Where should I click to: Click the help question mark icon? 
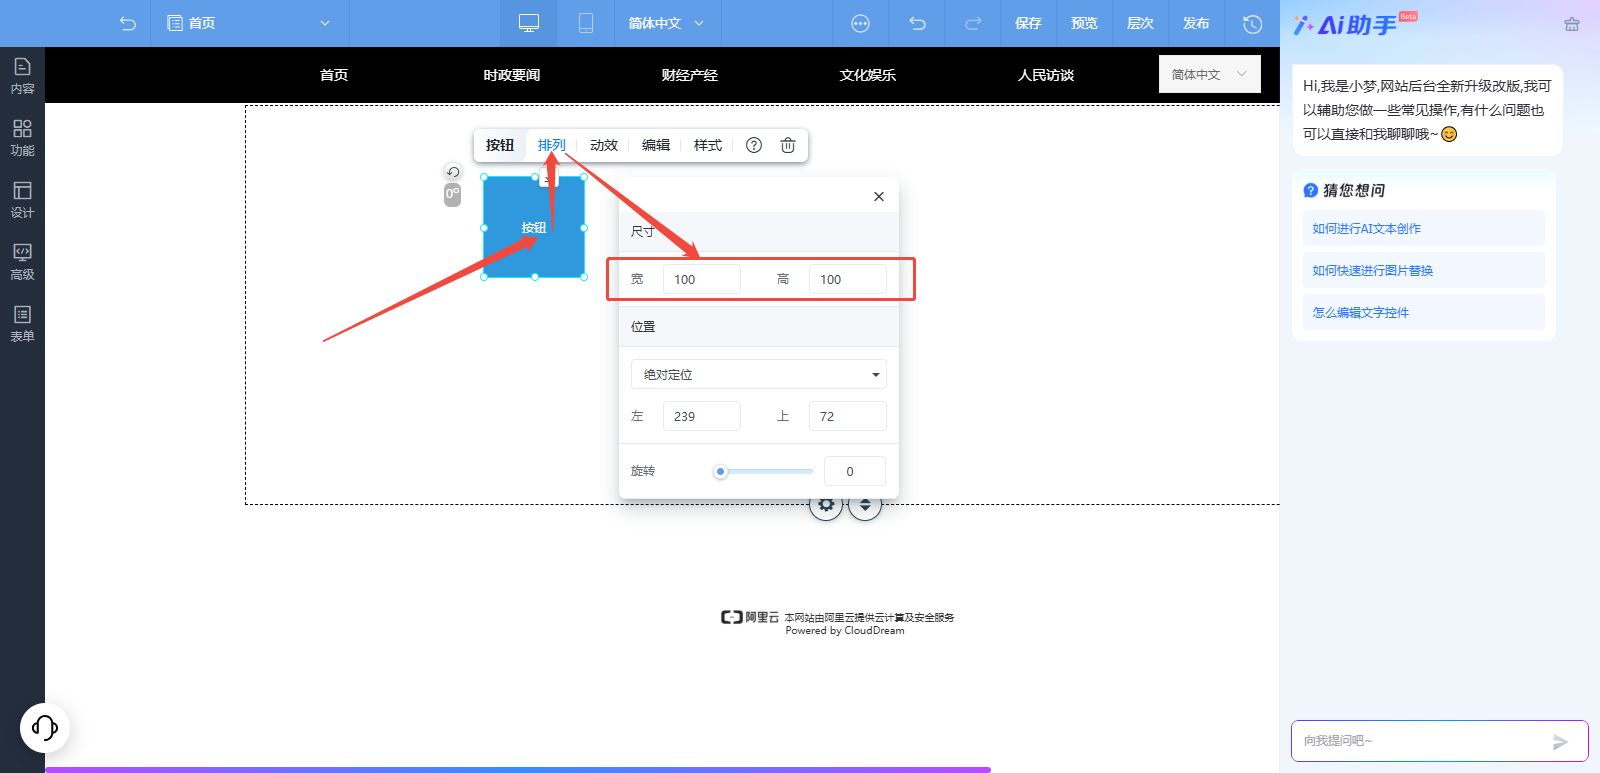point(754,145)
